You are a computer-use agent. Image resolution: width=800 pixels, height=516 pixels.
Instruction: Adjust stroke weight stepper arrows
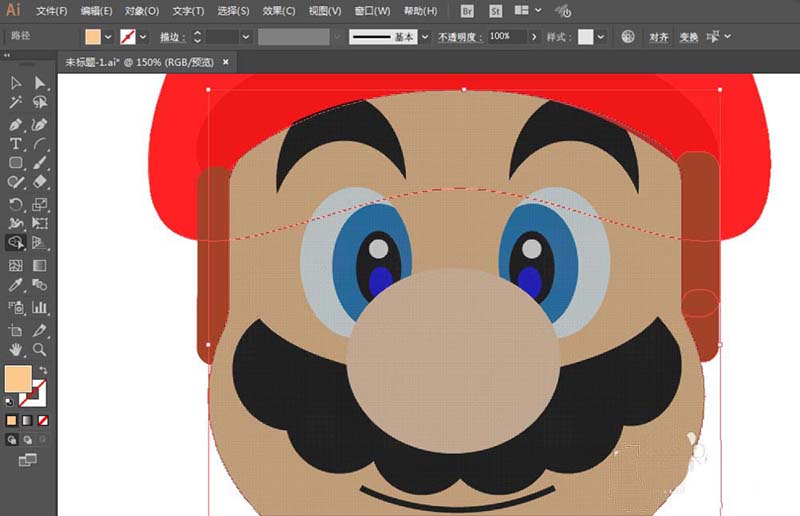point(197,37)
